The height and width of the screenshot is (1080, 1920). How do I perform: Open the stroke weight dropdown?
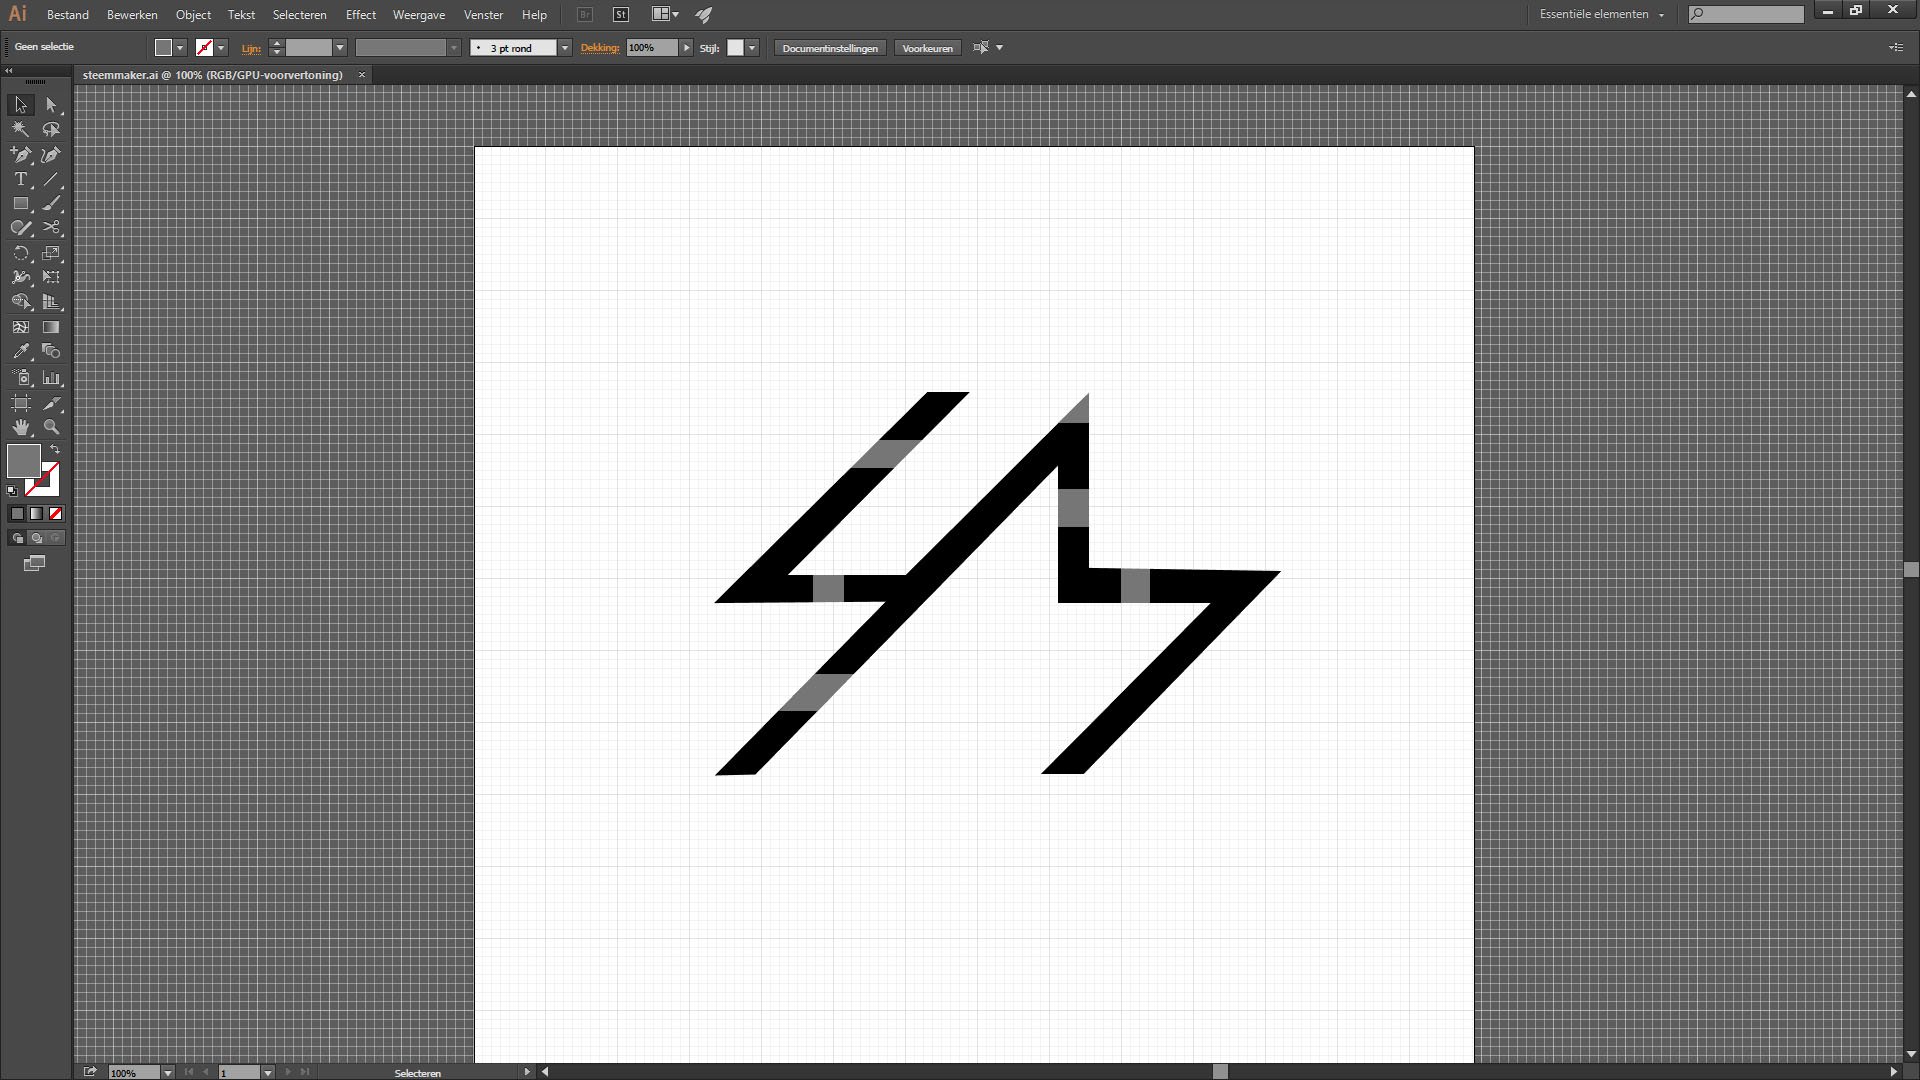[x=340, y=48]
